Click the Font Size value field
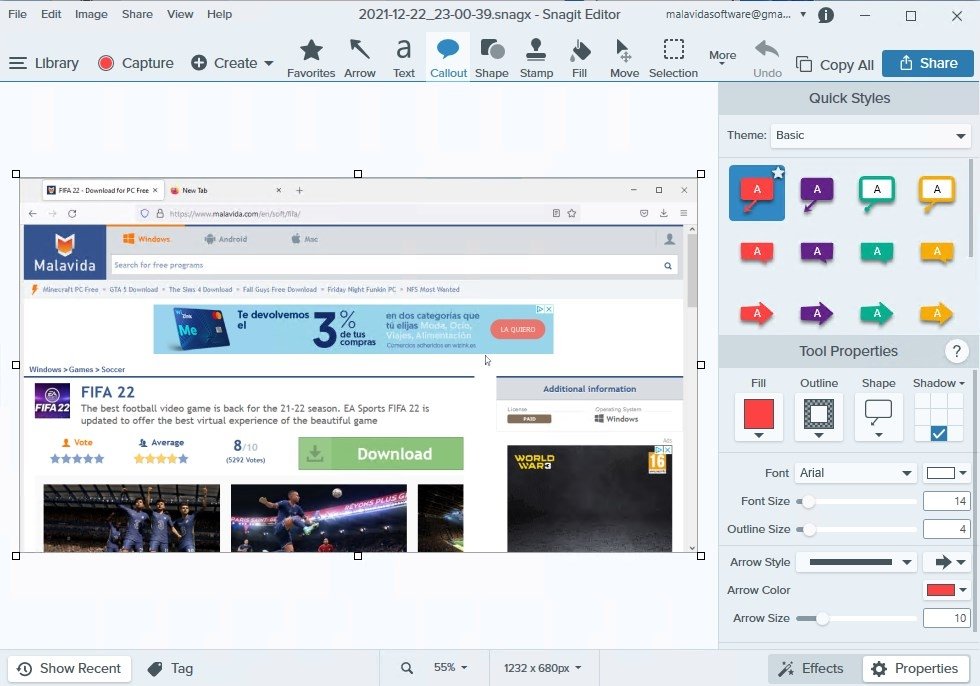Image resolution: width=980 pixels, height=686 pixels. point(946,501)
